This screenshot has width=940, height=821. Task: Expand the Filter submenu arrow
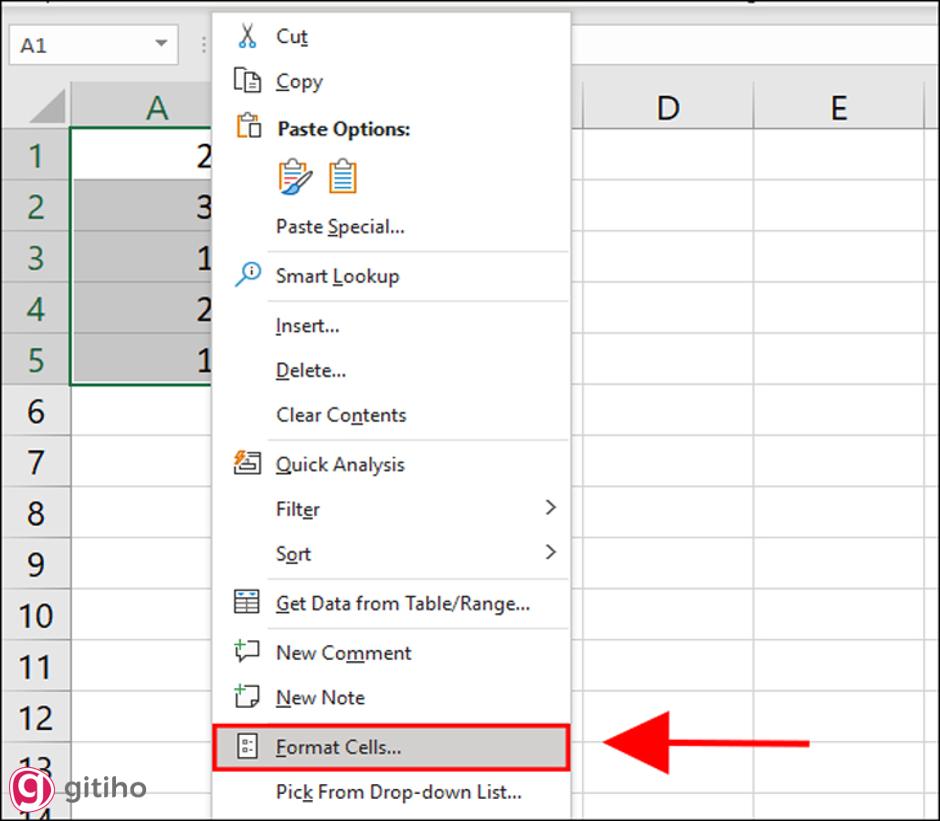click(x=550, y=508)
